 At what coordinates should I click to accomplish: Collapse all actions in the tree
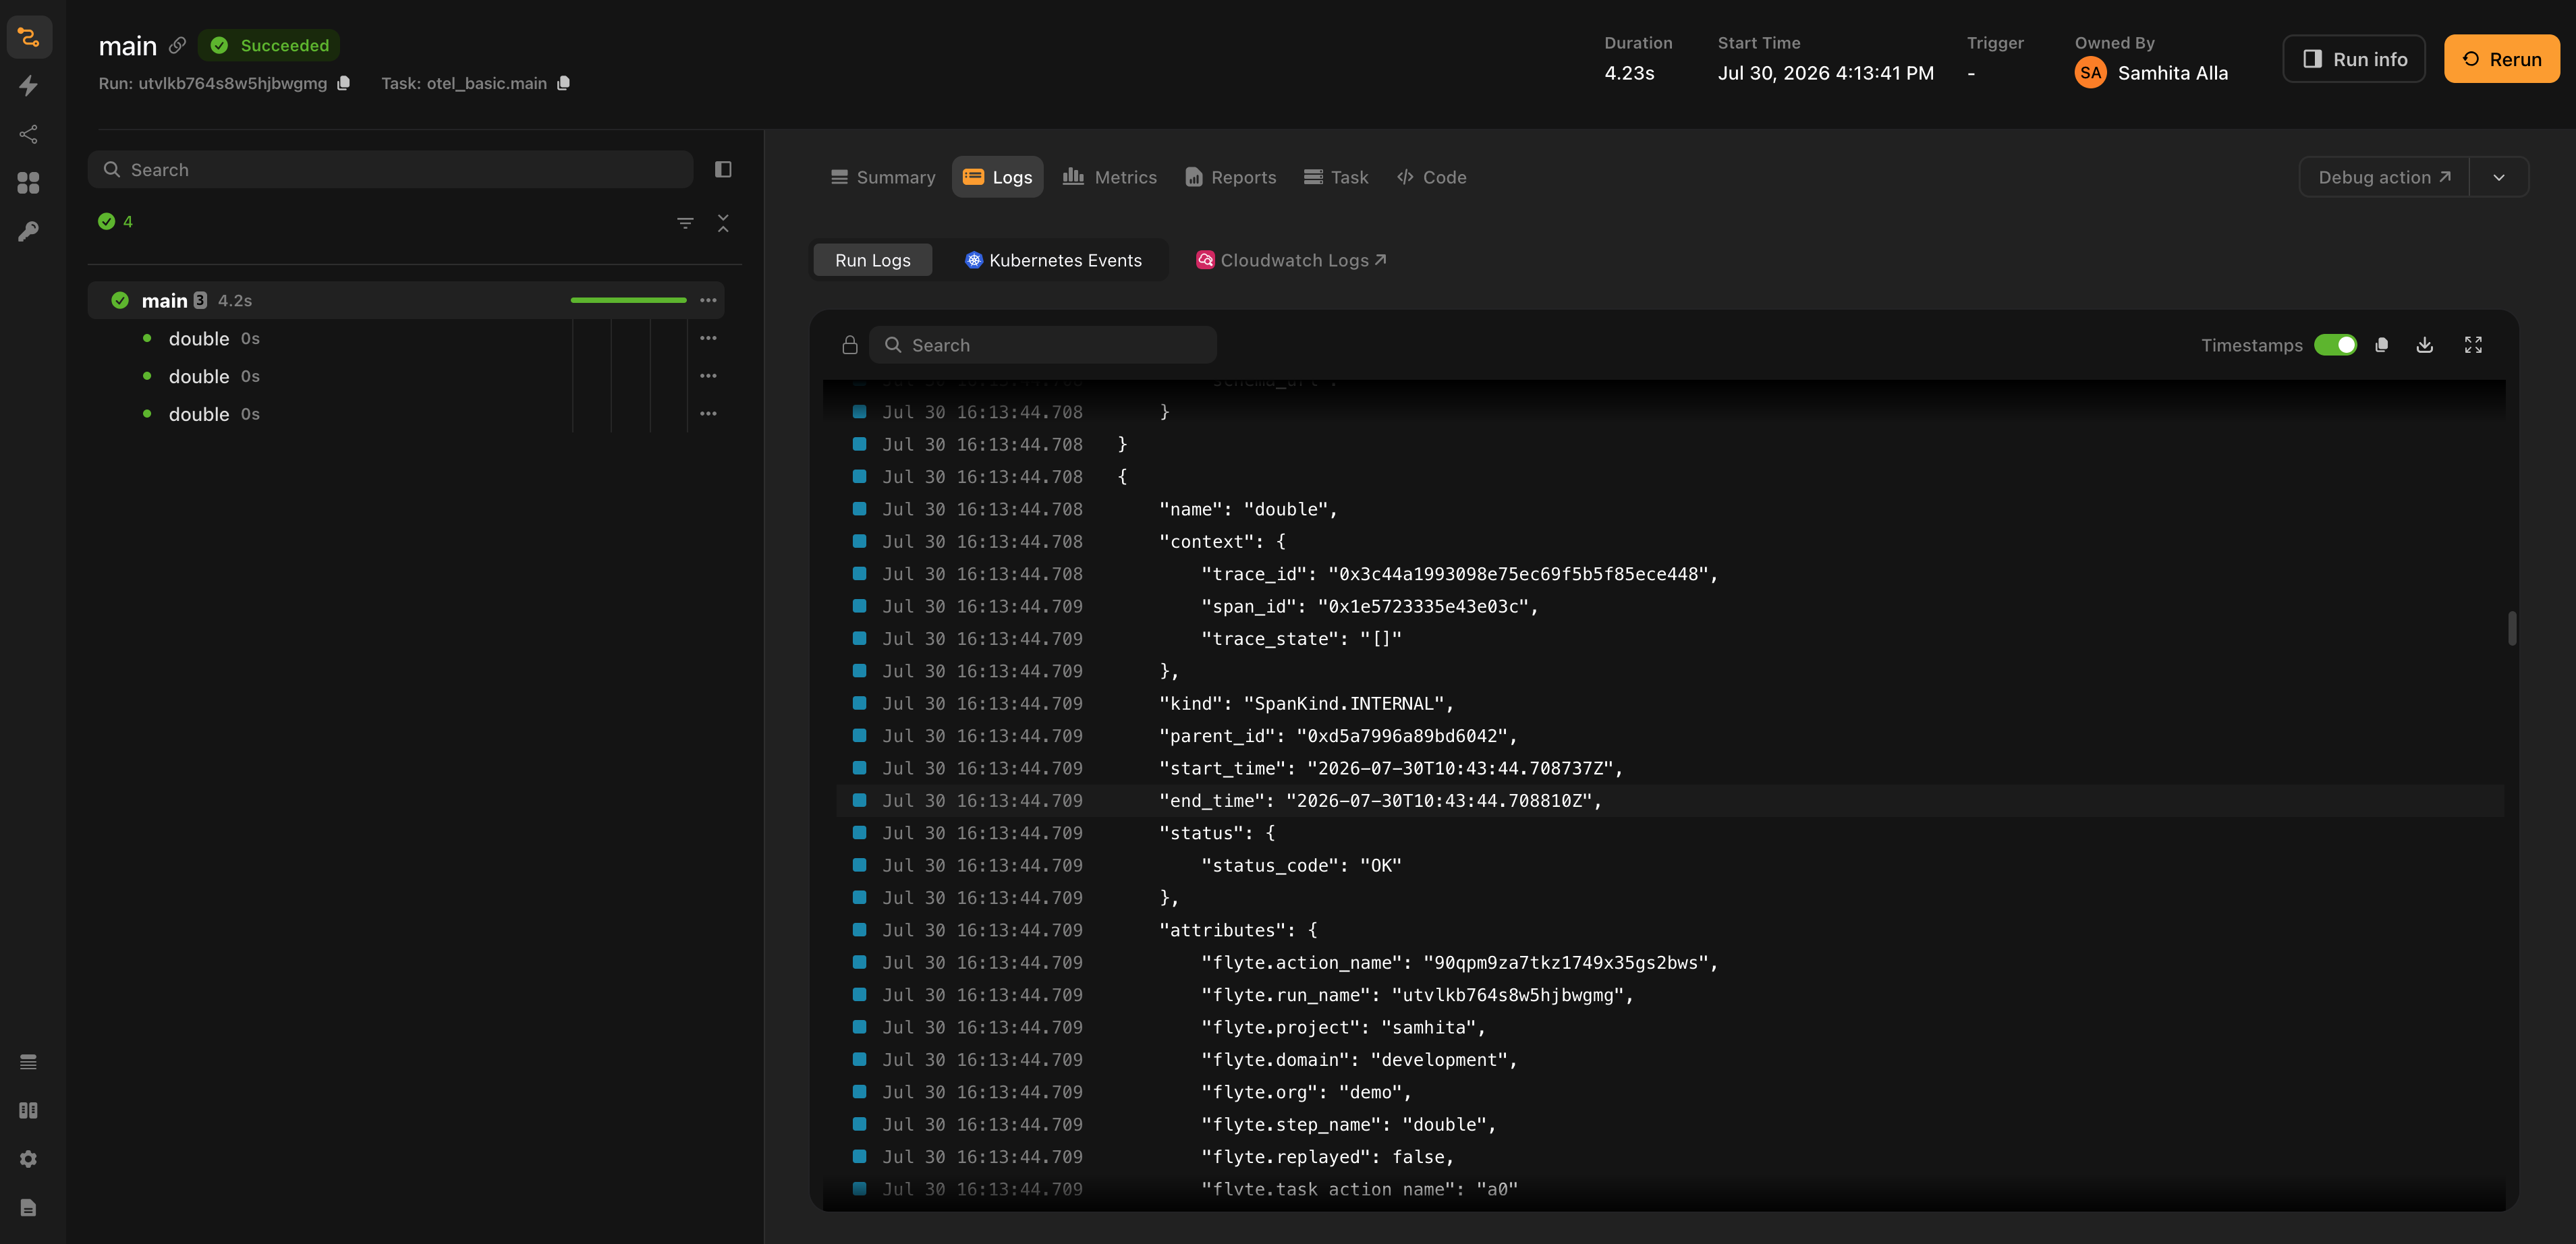tap(723, 223)
